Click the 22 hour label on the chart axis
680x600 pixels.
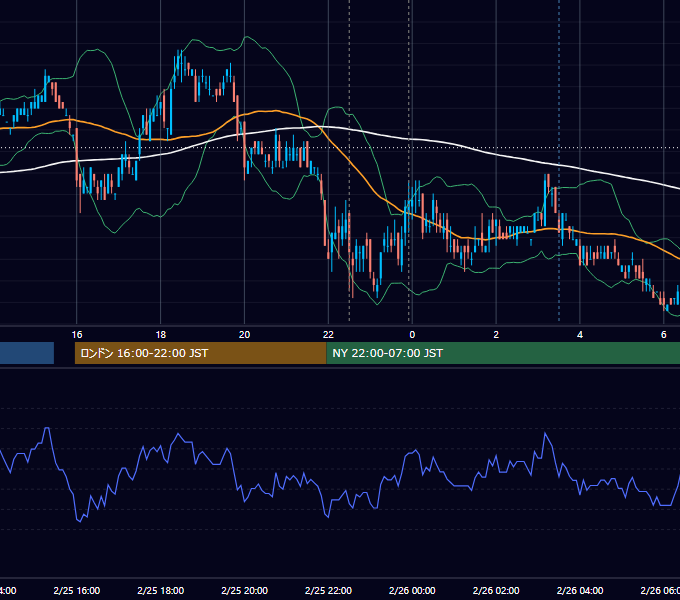point(328,334)
